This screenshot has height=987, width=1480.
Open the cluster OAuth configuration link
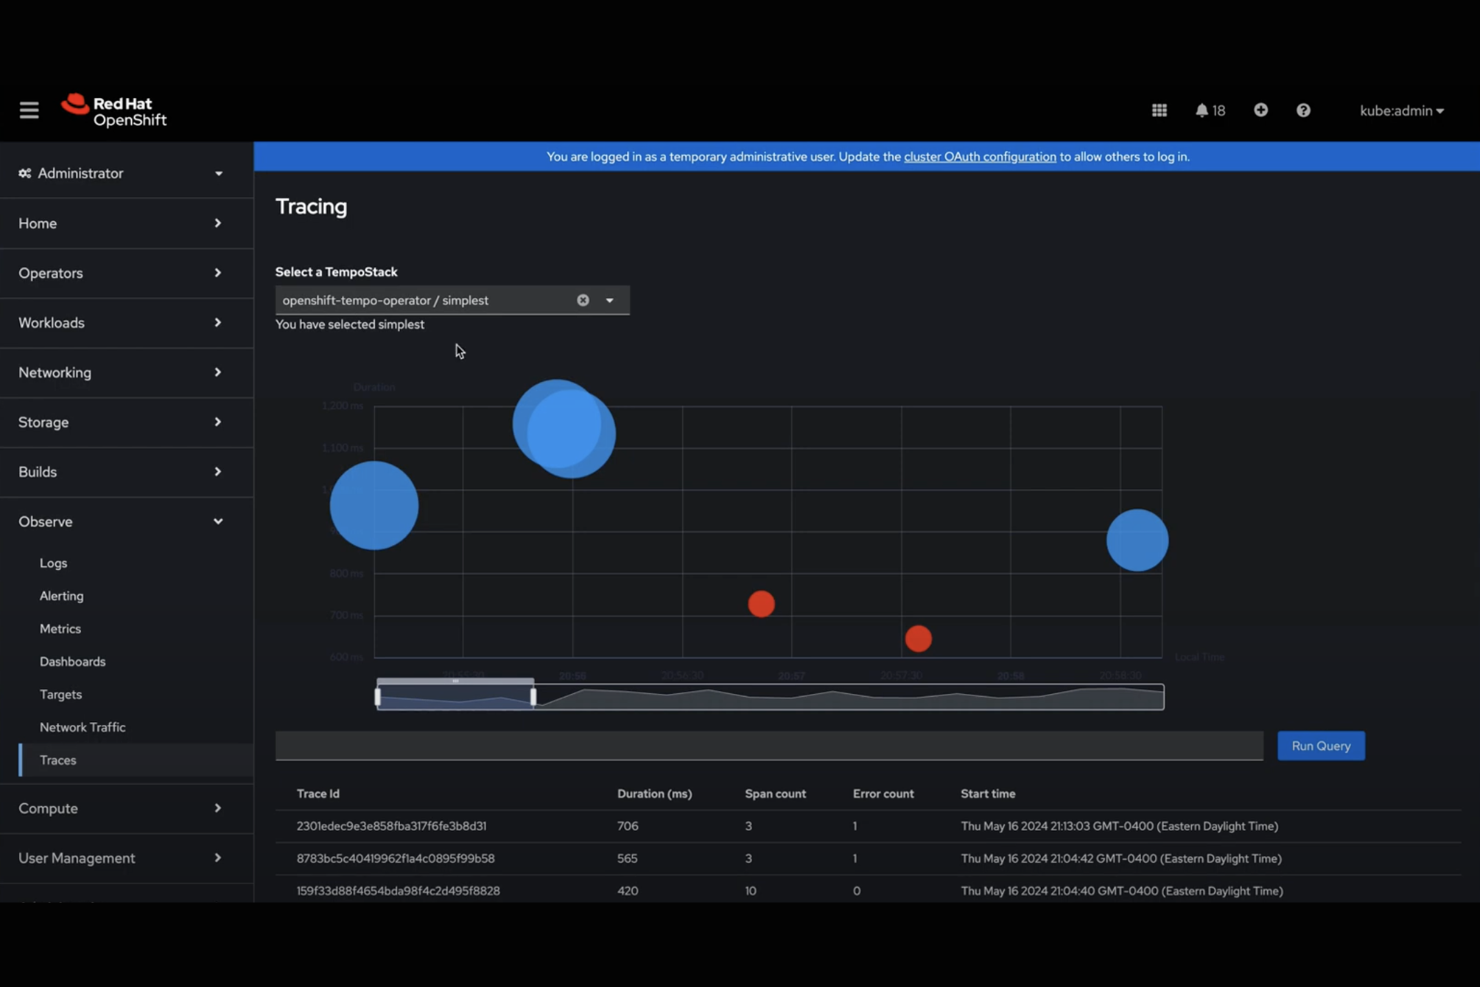[980, 156]
